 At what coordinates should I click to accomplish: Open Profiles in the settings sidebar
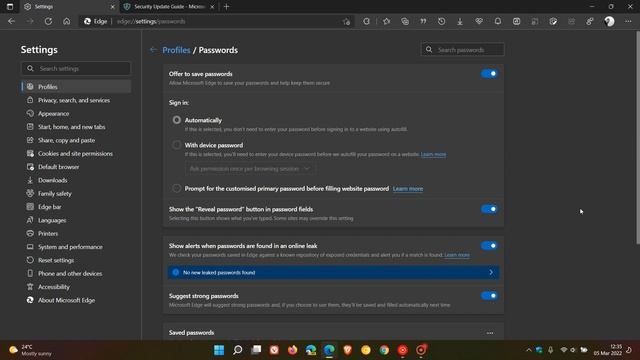click(x=76, y=87)
